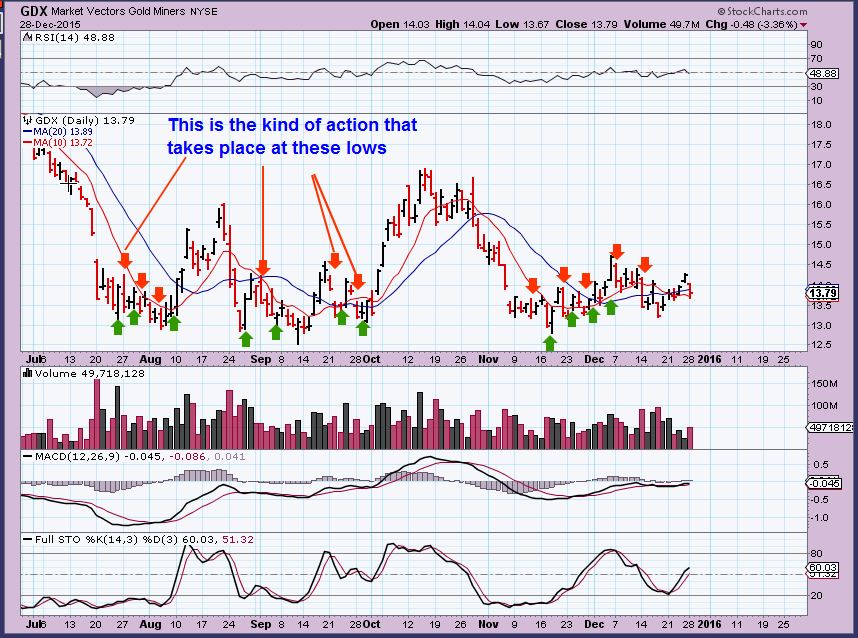The image size is (858, 638).
Task: Click the bar-chart icon before GDX (Daily)
Action: [28, 120]
